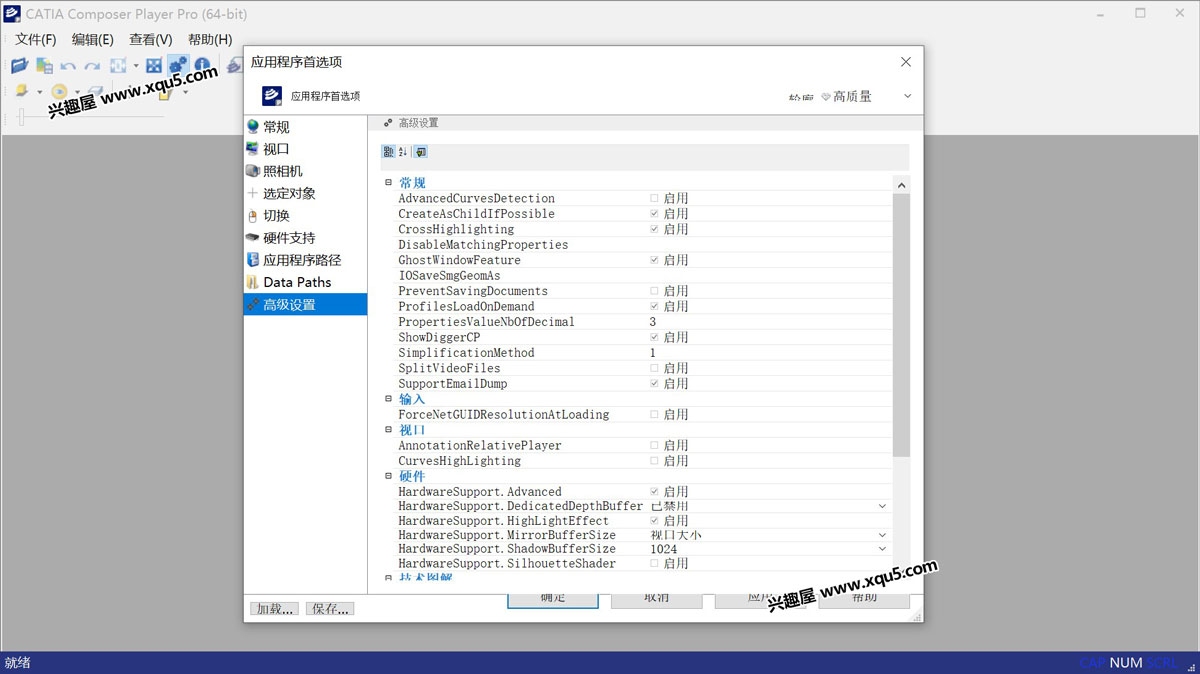This screenshot has width=1200, height=674.
Task: Click the image thumbnails toolbar icon beside Open
Action: [44, 66]
